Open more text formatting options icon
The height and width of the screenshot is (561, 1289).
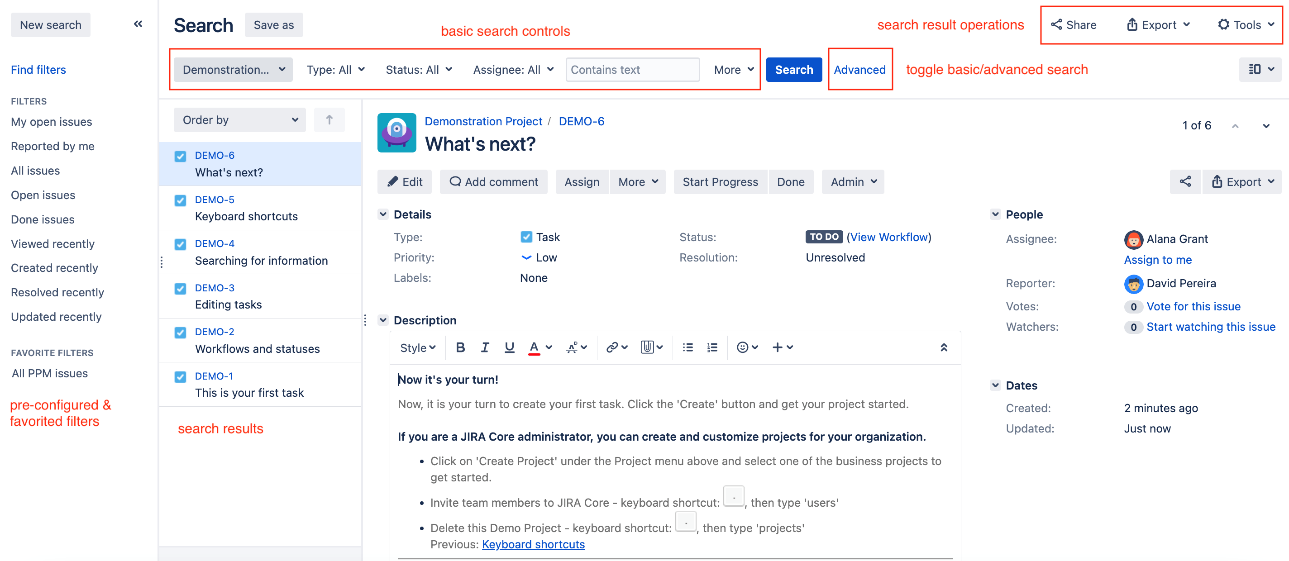click(x=577, y=348)
